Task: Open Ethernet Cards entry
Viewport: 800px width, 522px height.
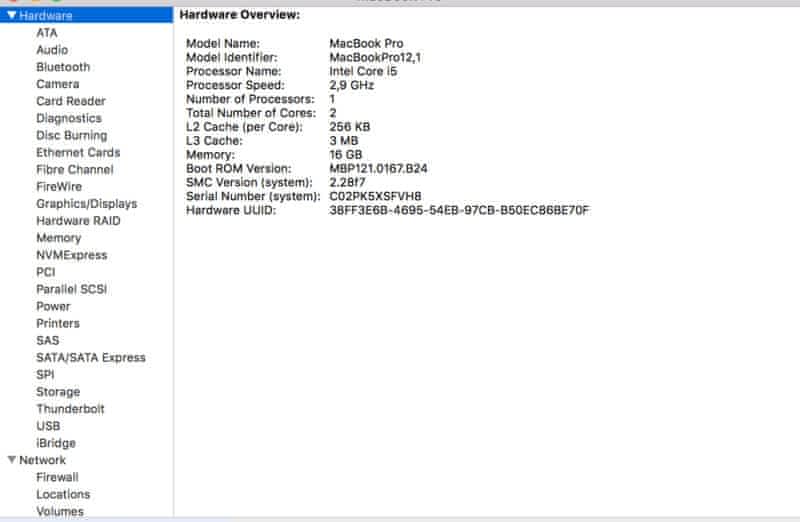Action: click(78, 153)
